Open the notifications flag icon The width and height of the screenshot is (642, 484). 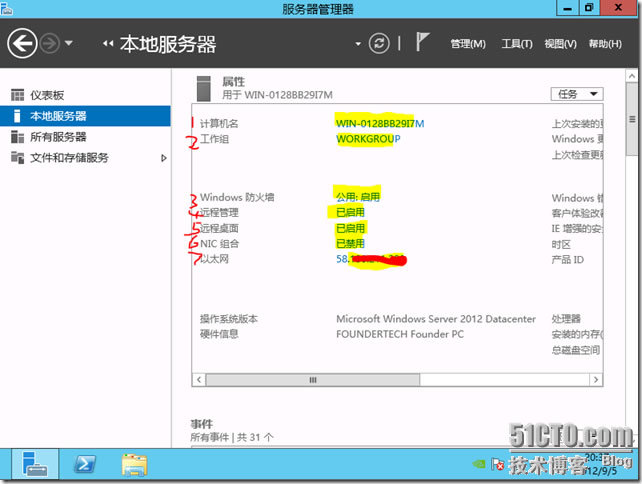coord(423,43)
